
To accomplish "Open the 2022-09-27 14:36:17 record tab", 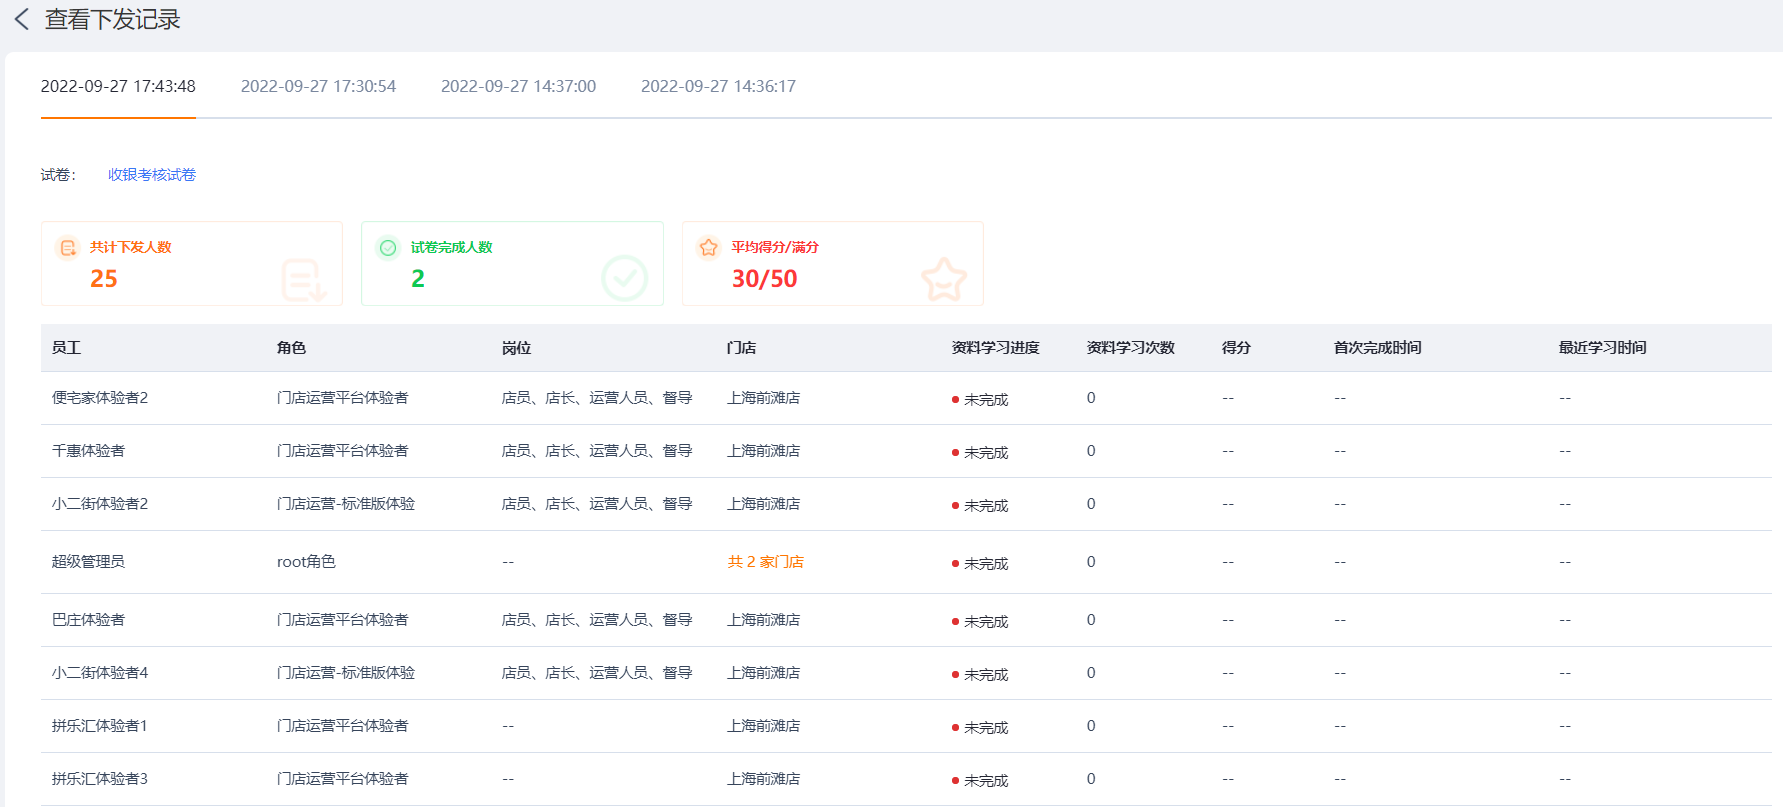I will pos(718,86).
